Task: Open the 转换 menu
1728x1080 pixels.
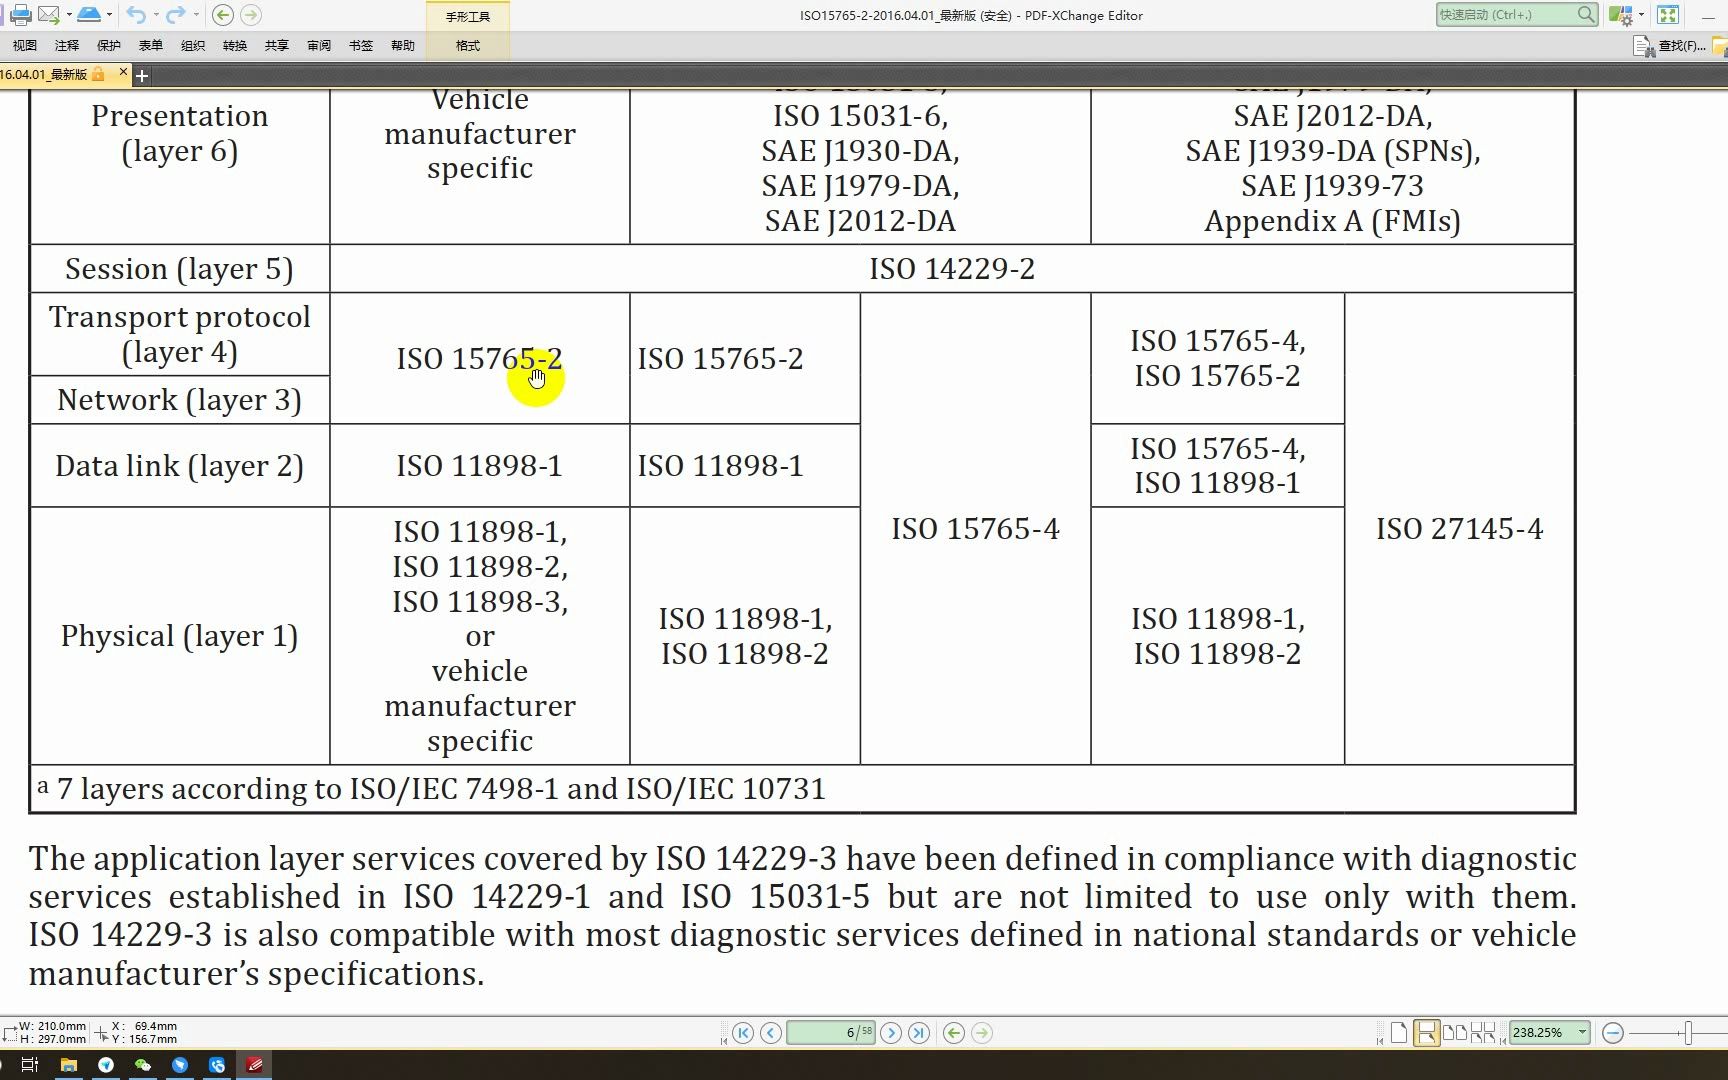Action: 235,45
